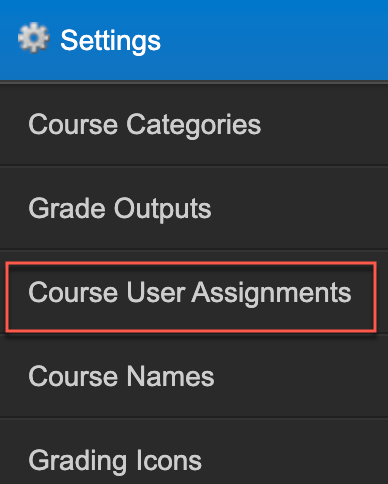Open Grading Icons settings
The height and width of the screenshot is (484, 388).
pos(194,452)
